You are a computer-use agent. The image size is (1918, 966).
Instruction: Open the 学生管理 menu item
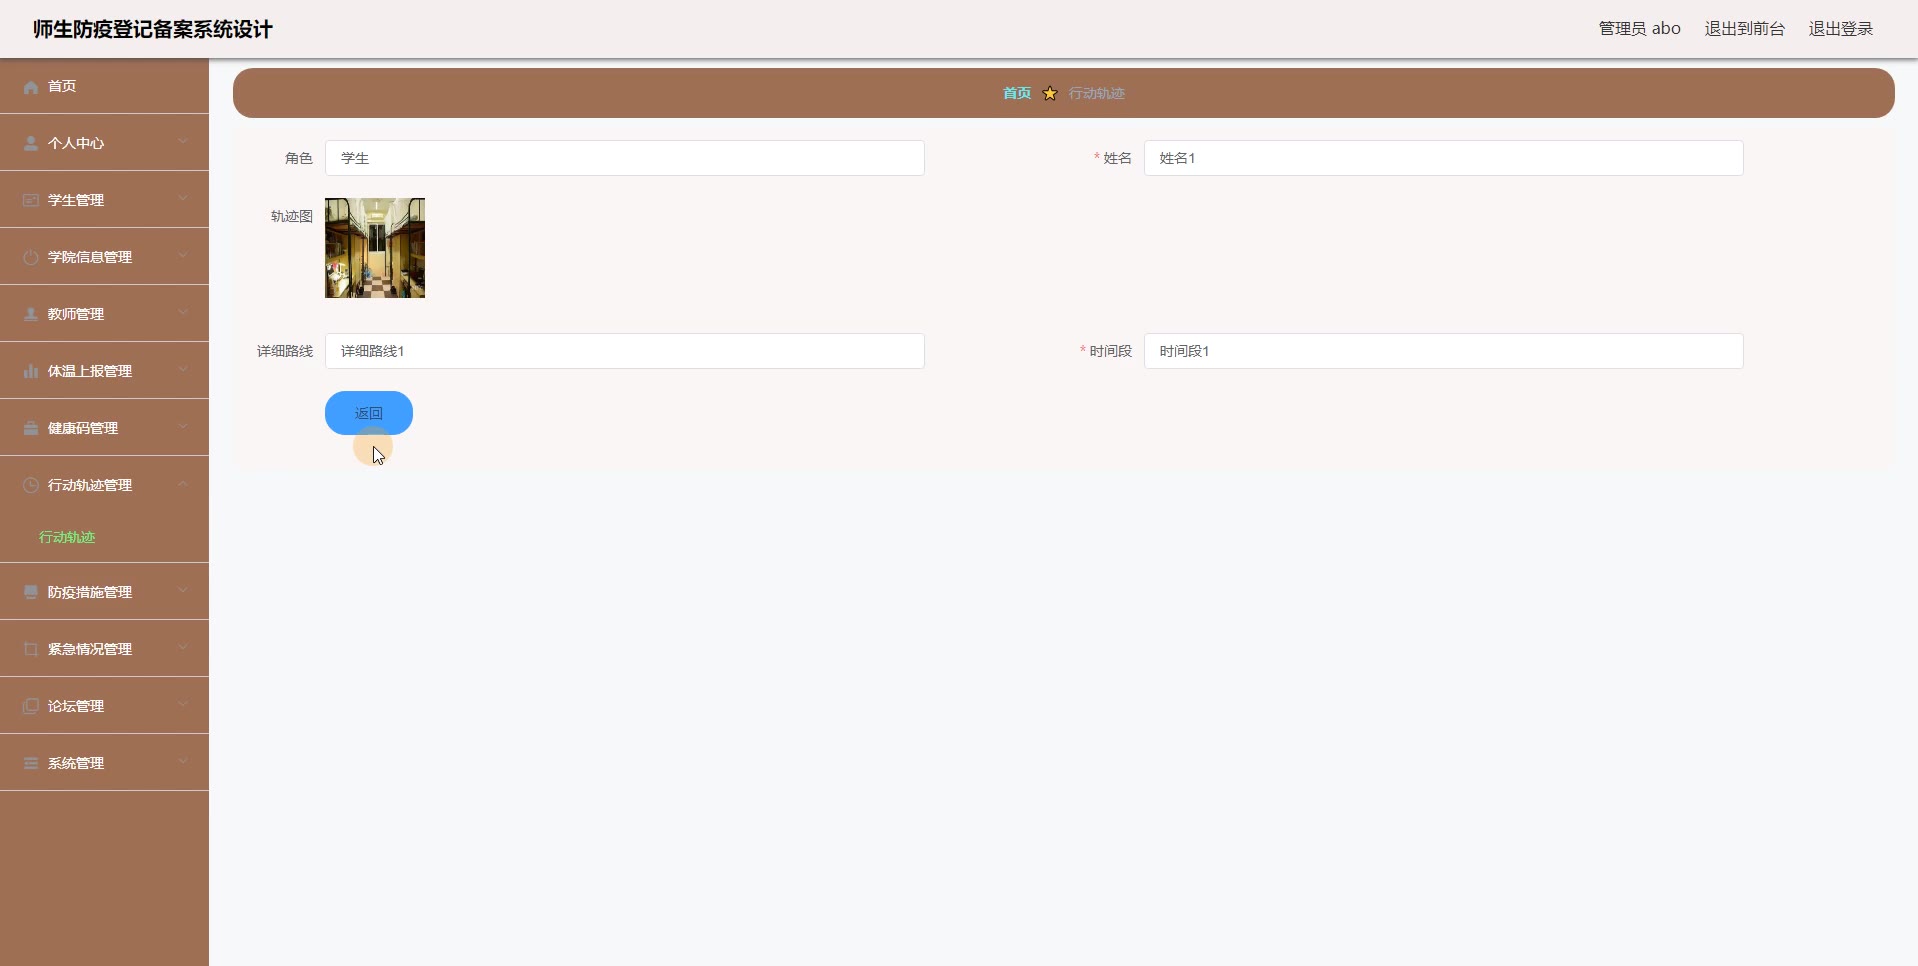(104, 200)
